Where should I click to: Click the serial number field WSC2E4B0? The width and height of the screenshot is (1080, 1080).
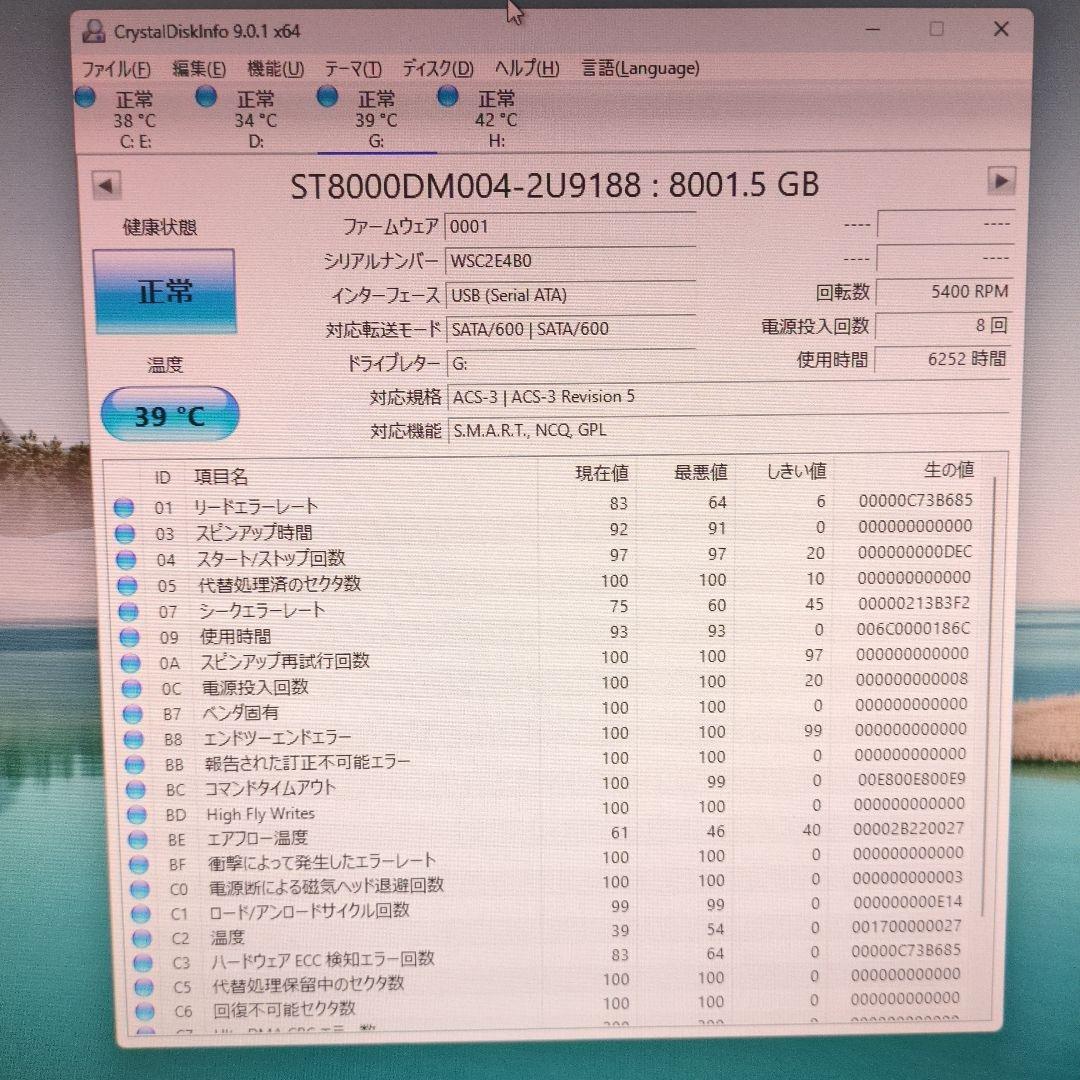[x=570, y=261]
